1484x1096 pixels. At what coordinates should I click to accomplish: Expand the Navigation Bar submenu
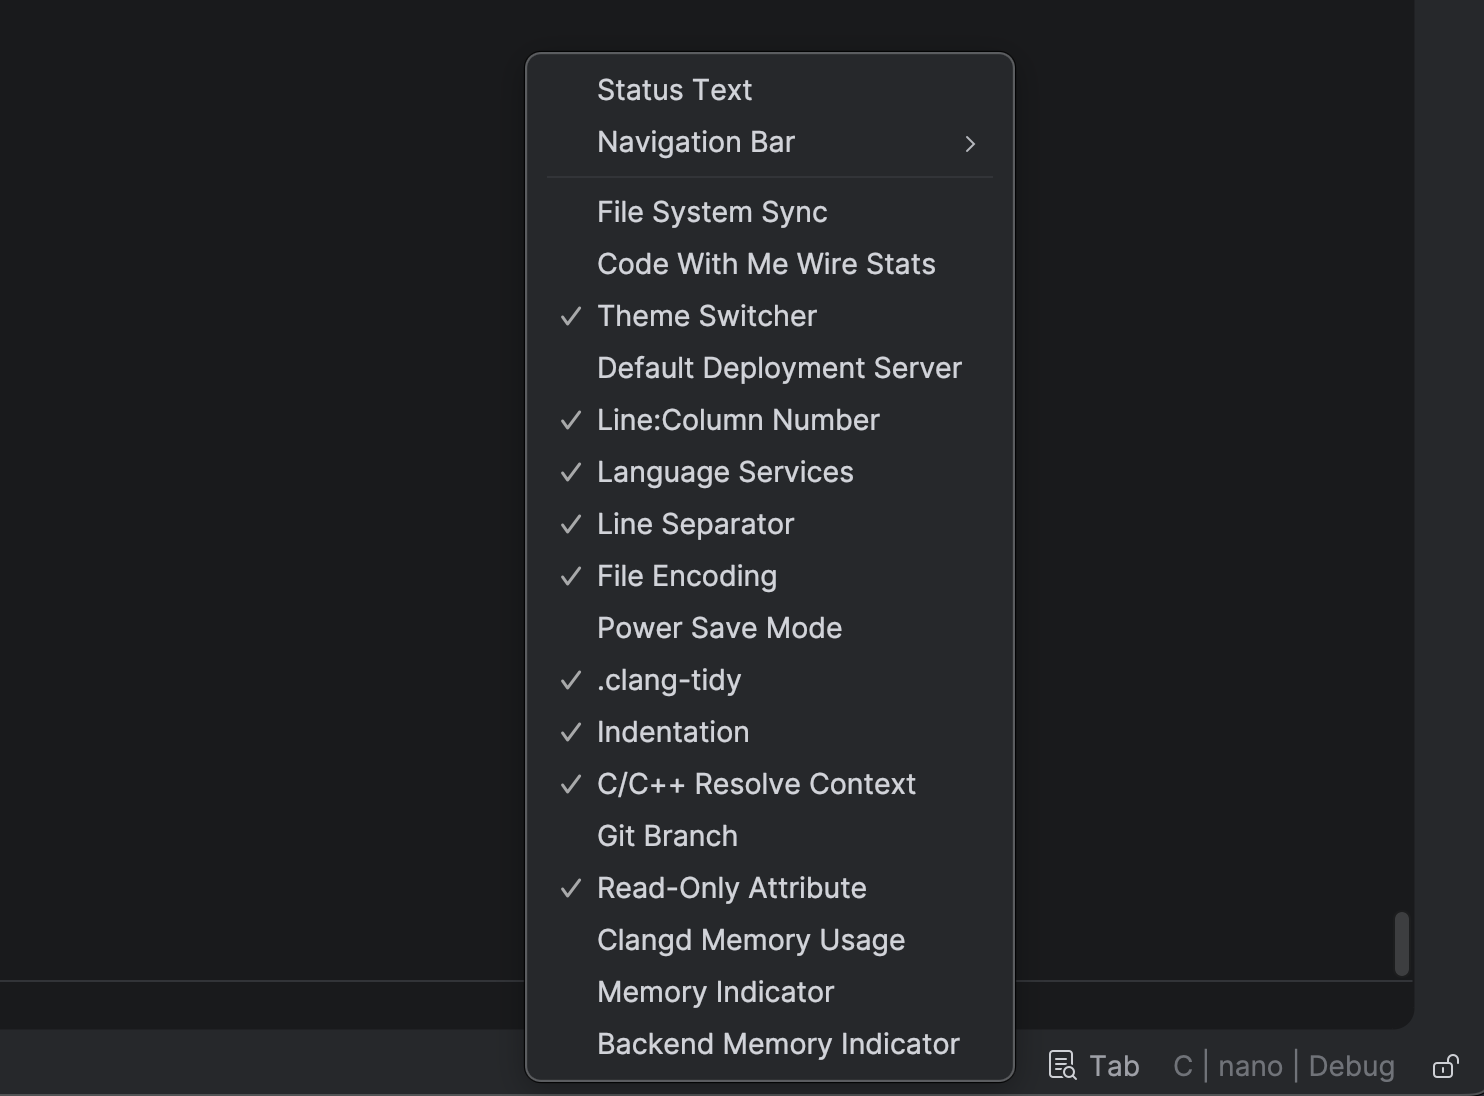tap(770, 142)
